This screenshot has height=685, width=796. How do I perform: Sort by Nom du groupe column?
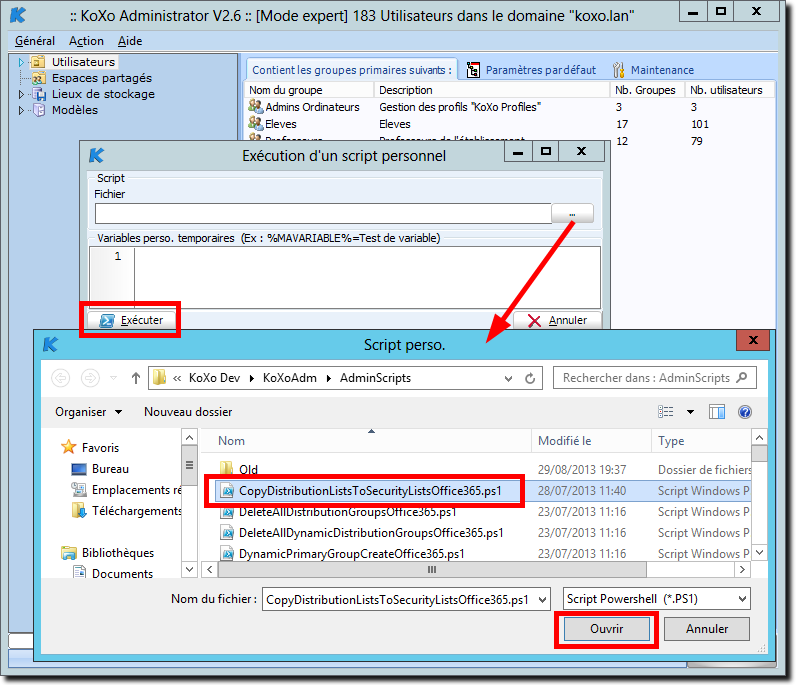tap(309, 90)
